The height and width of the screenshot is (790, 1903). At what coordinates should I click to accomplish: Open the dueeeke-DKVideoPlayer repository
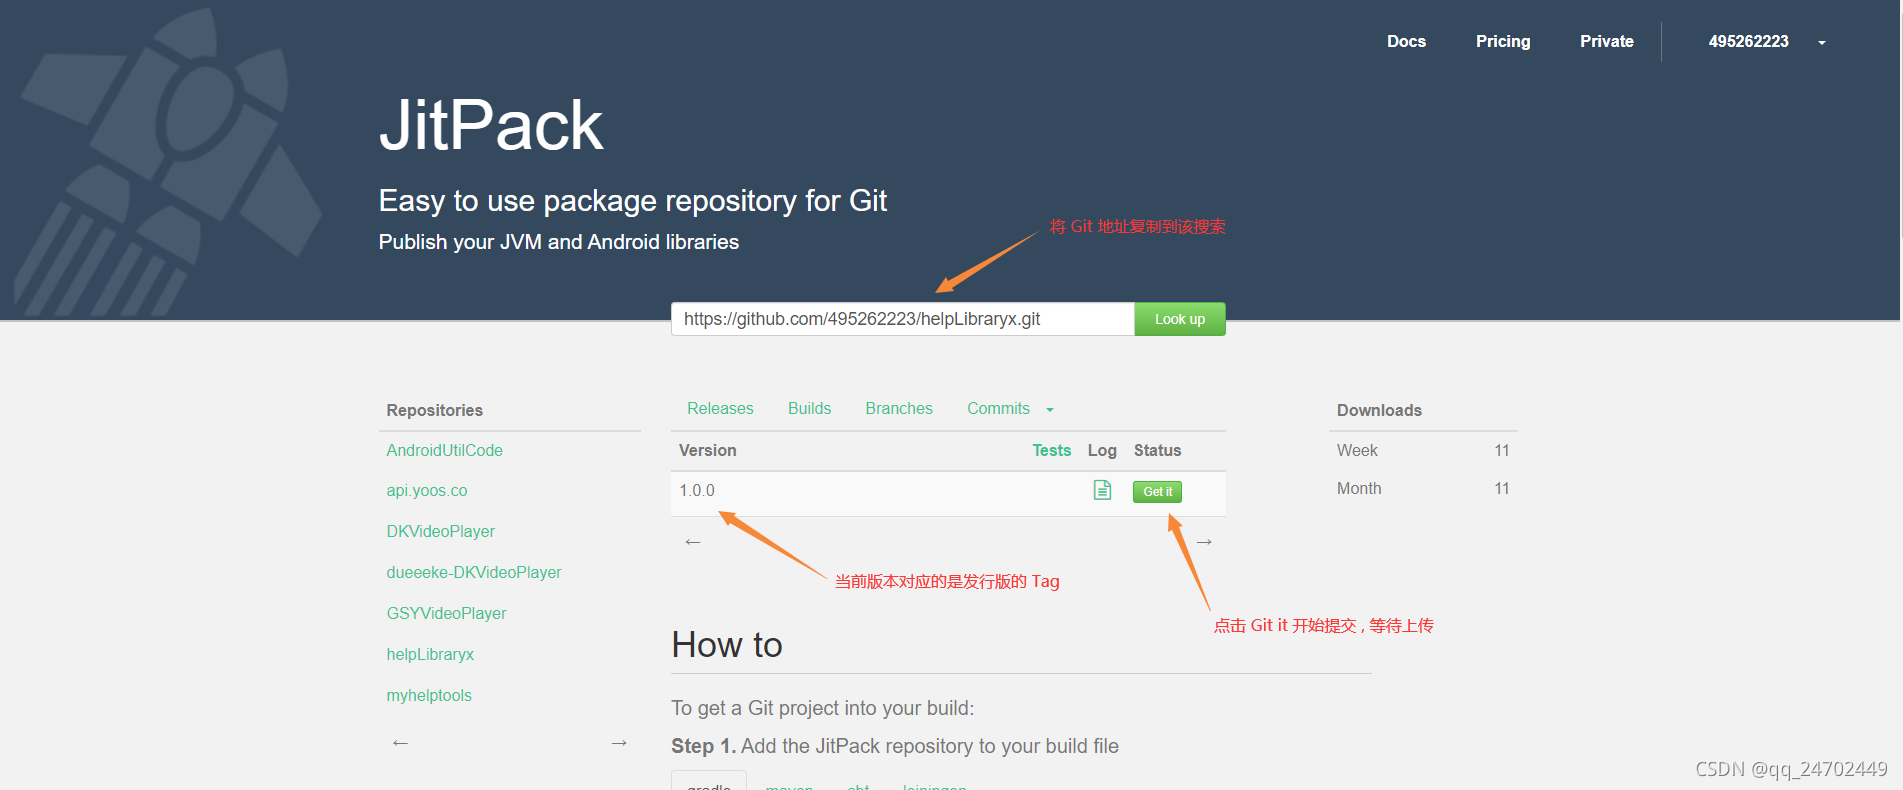474,572
